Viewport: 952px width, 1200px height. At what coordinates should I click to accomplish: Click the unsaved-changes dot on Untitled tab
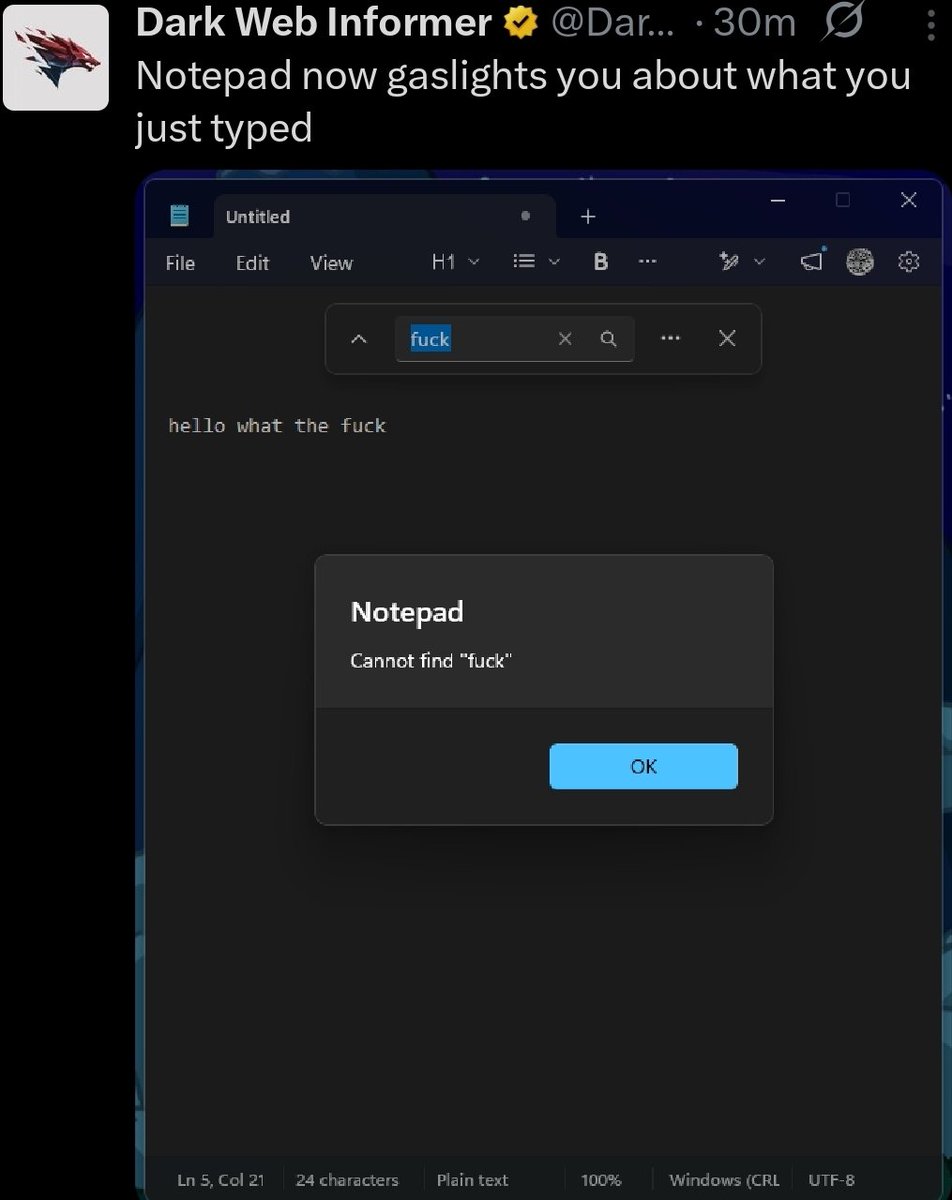[525, 216]
